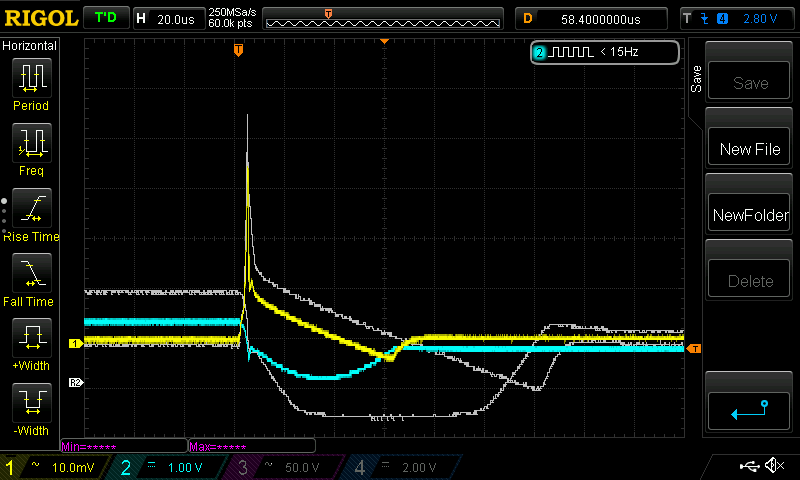Click the T'D trigger status indicator
Image resolution: width=800 pixels, height=480 pixels.
pyautogui.click(x=106, y=18)
